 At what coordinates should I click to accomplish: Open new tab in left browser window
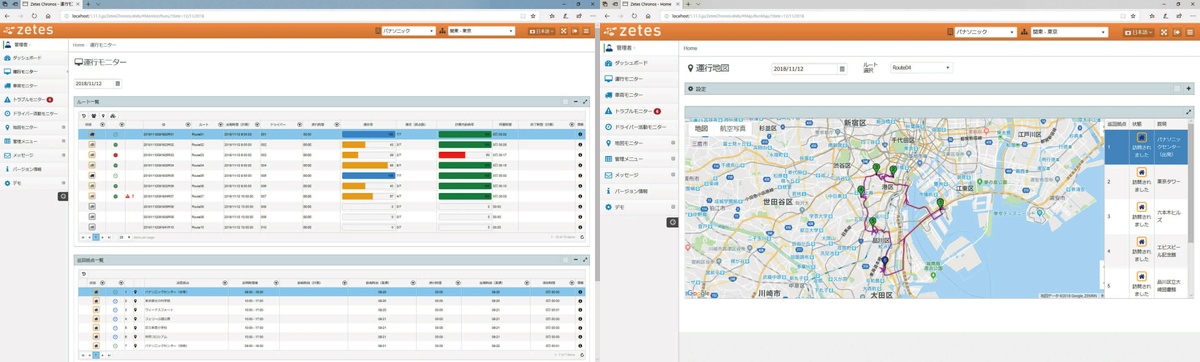point(88,5)
